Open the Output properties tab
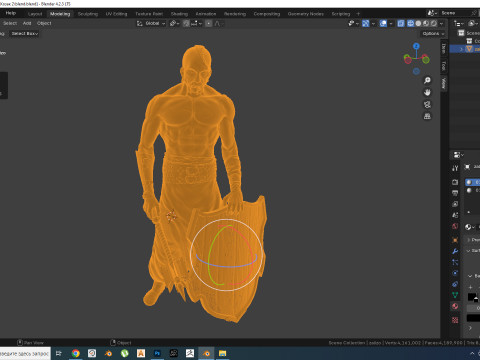Image resolution: width=480 pixels, height=360 pixels. pyautogui.click(x=455, y=193)
